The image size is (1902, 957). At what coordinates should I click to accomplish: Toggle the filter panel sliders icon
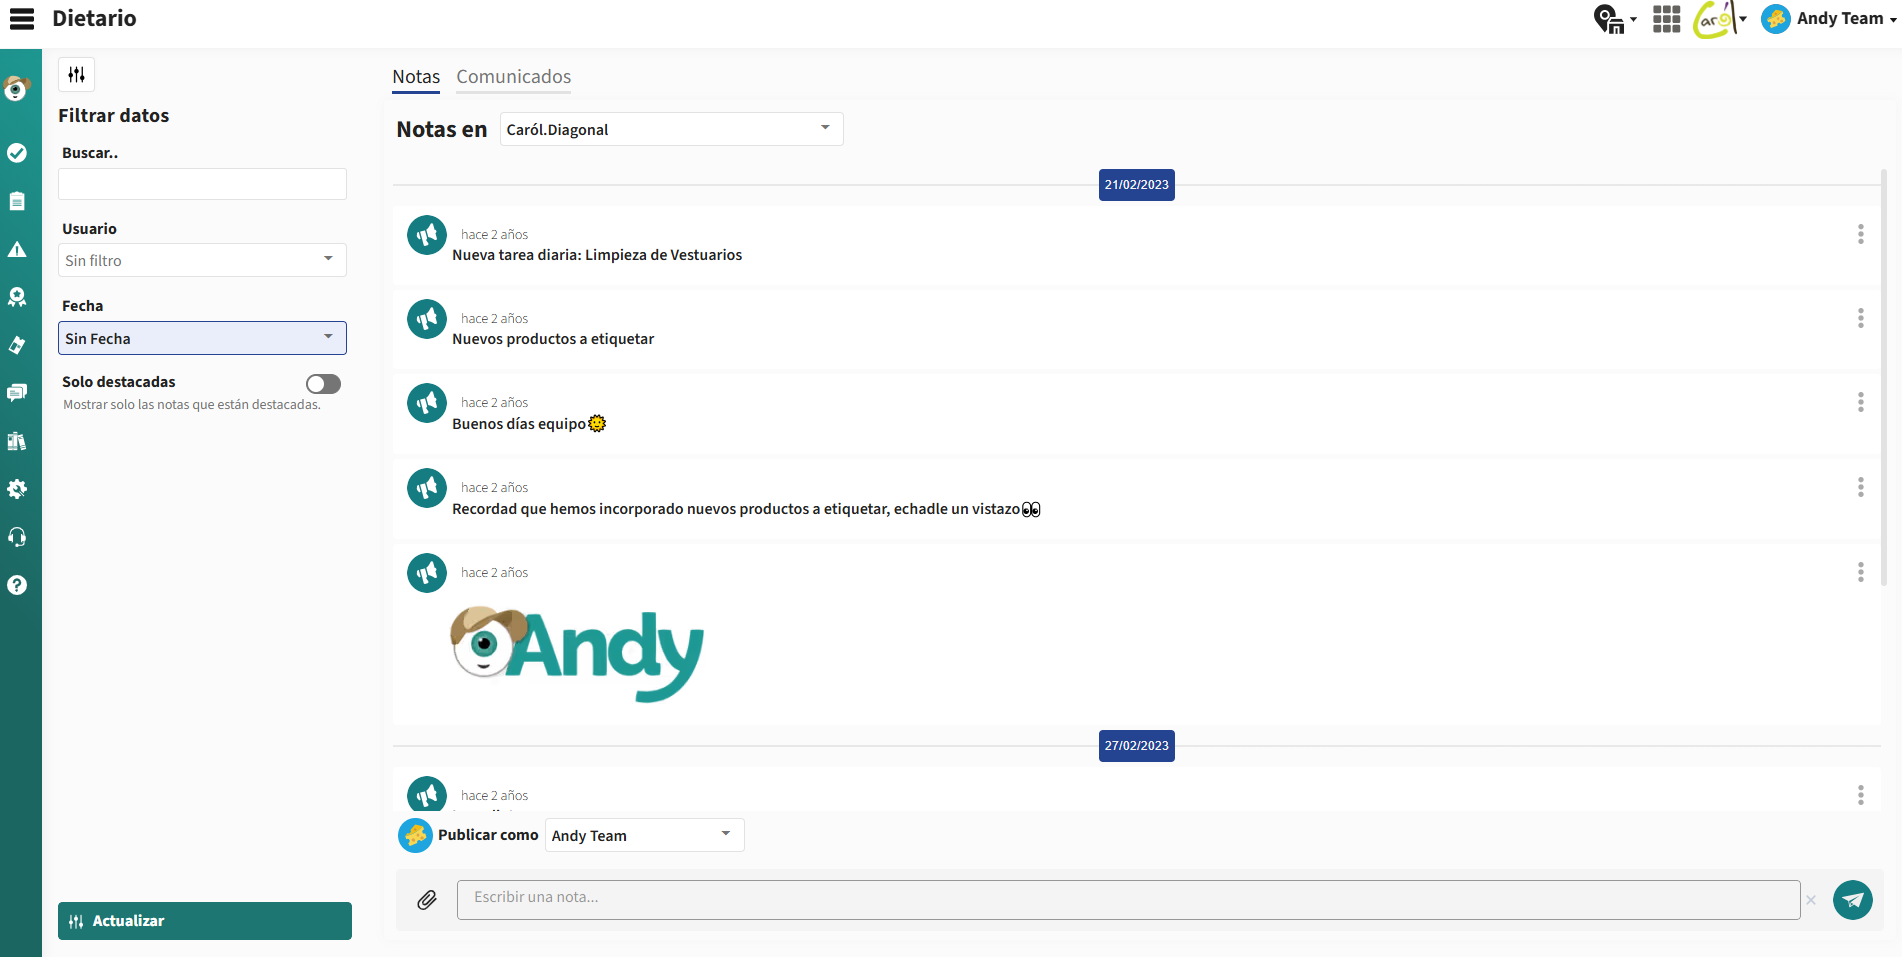77,75
